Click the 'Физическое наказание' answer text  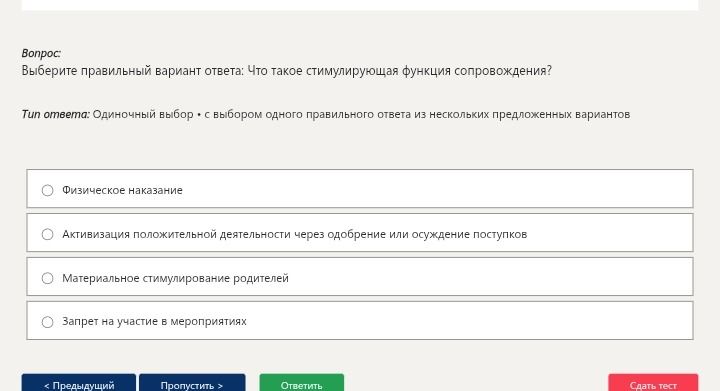click(122, 190)
